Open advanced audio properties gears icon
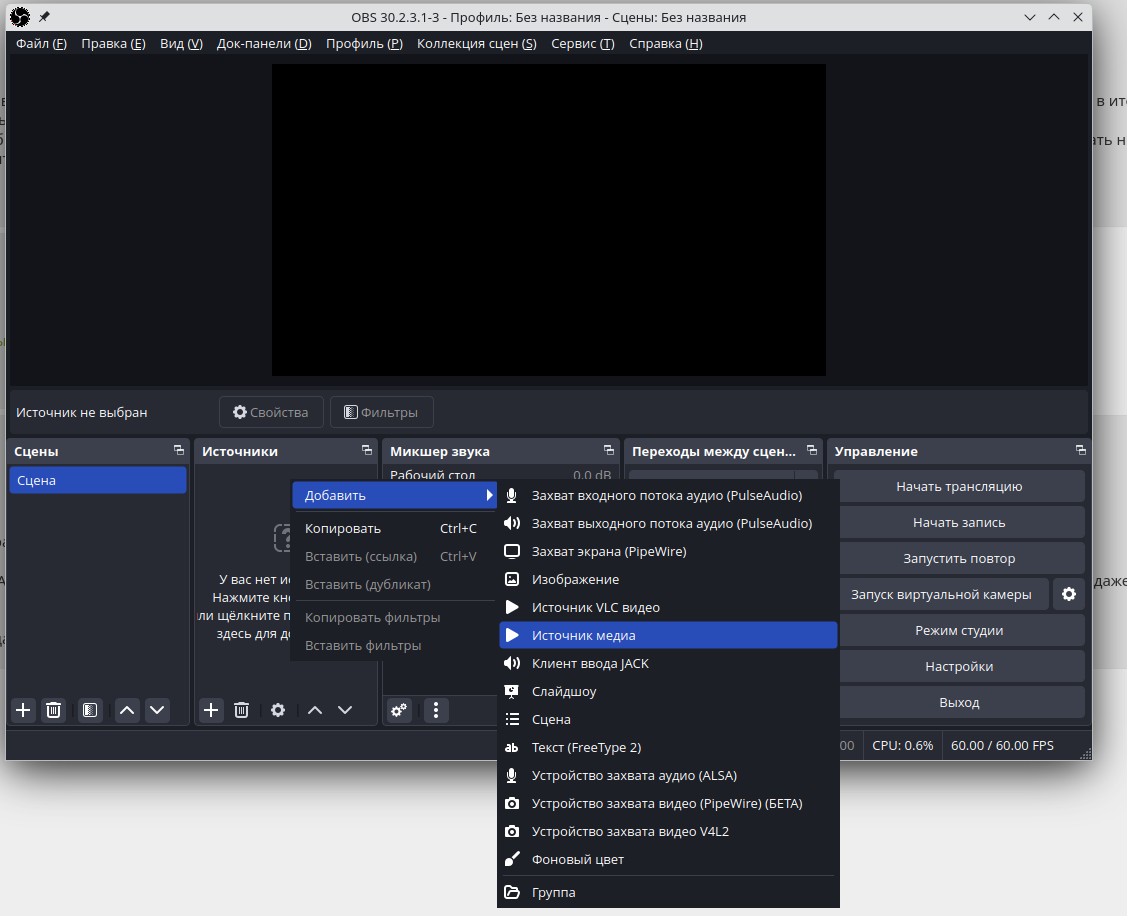Image resolution: width=1127 pixels, height=916 pixels. click(399, 710)
